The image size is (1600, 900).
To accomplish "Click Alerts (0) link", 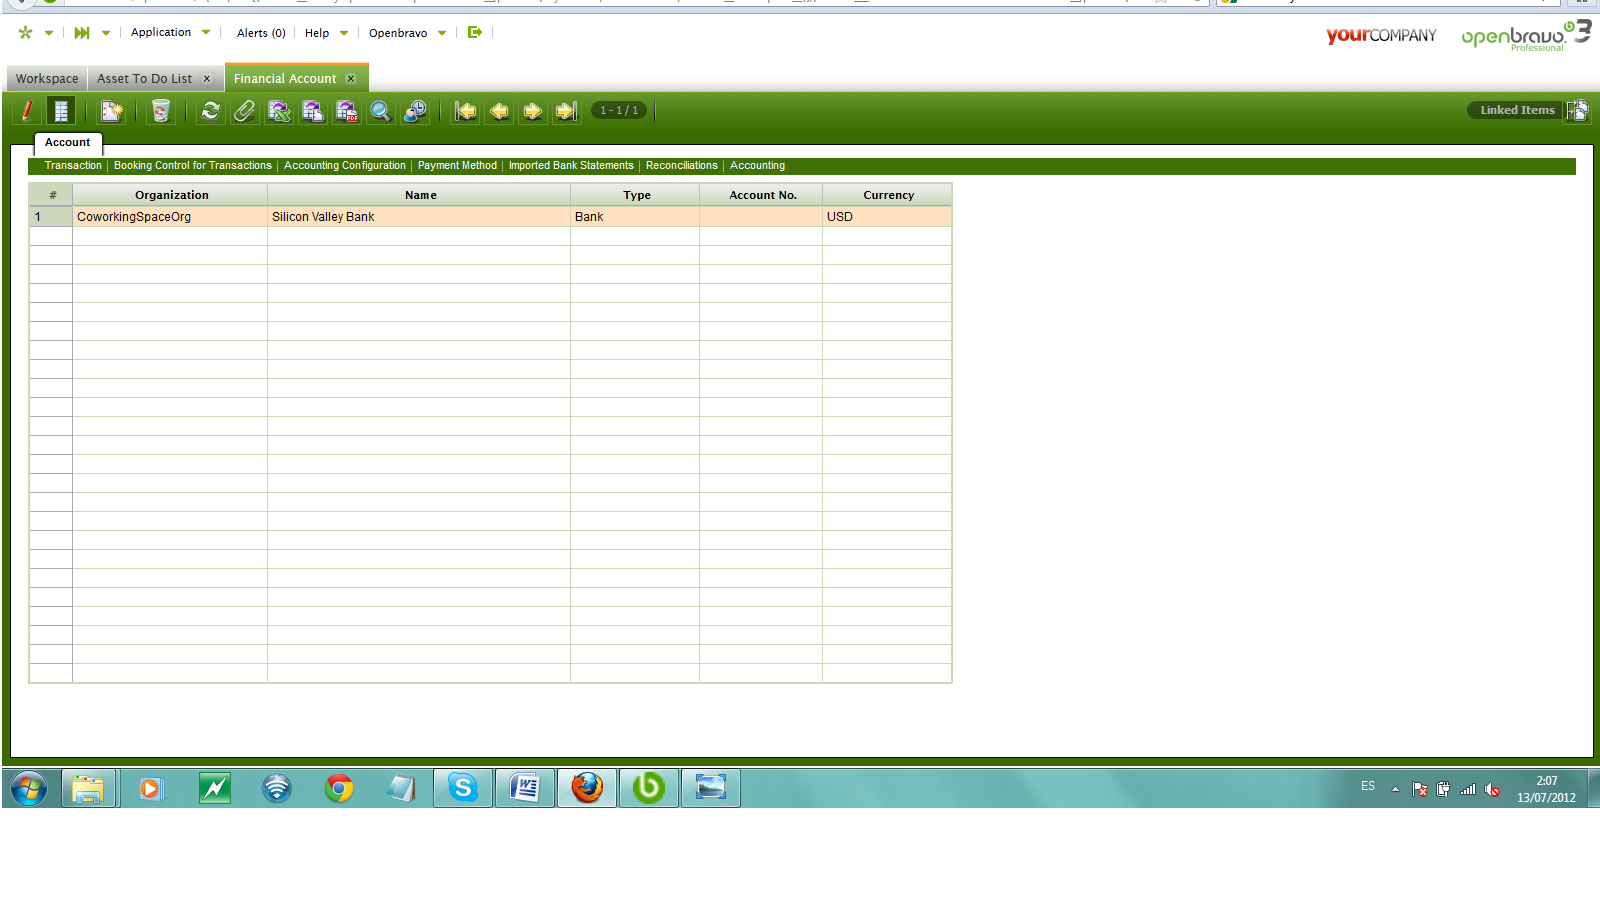I will click(261, 33).
